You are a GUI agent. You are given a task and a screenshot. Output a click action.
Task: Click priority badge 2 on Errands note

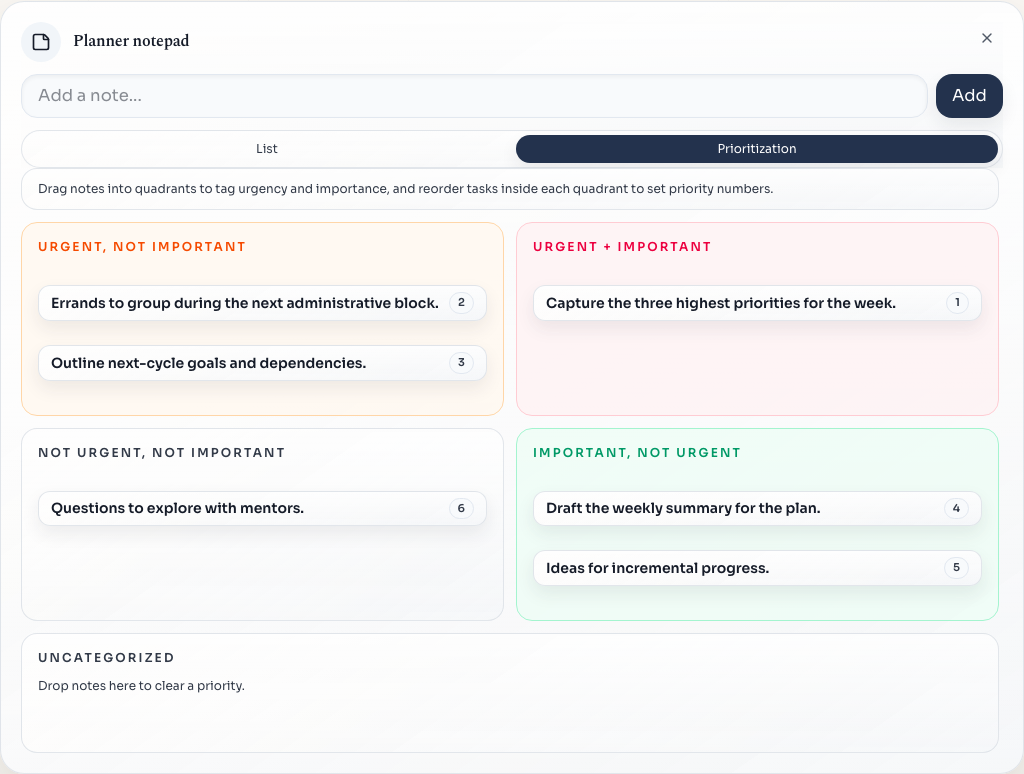[x=461, y=303]
